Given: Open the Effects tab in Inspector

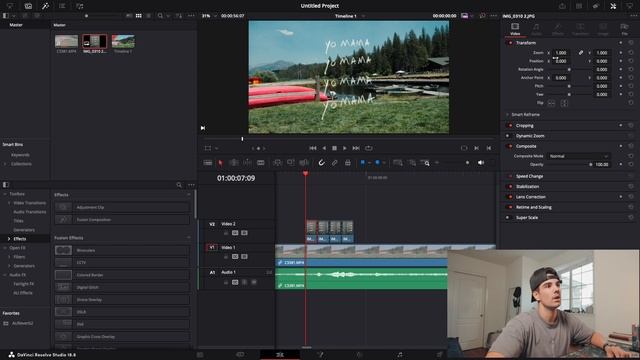Looking at the screenshot, I should pos(558,29).
